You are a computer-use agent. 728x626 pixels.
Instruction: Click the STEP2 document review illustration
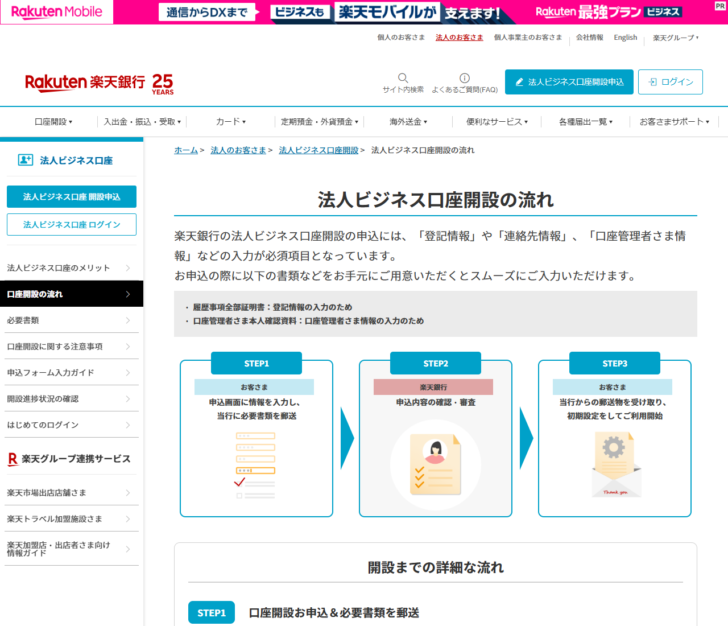tap(435, 464)
